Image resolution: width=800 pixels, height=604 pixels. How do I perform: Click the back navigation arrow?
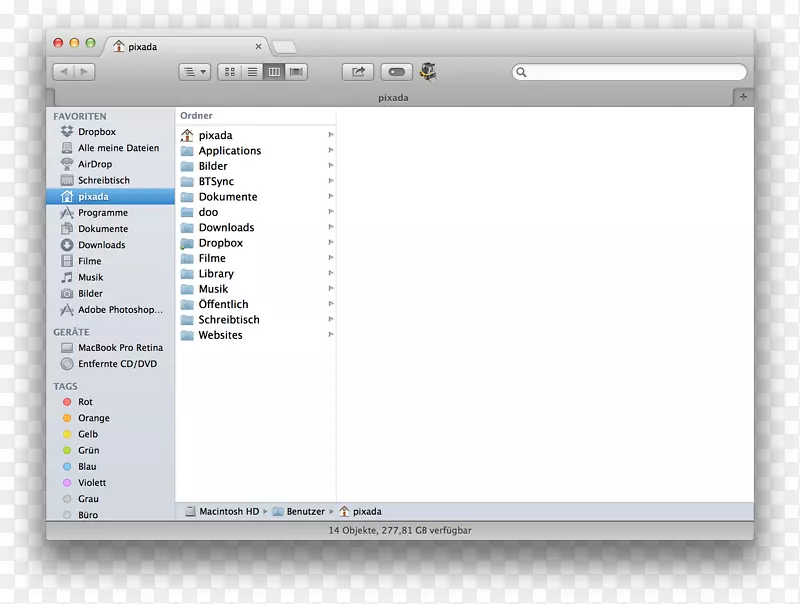point(63,72)
